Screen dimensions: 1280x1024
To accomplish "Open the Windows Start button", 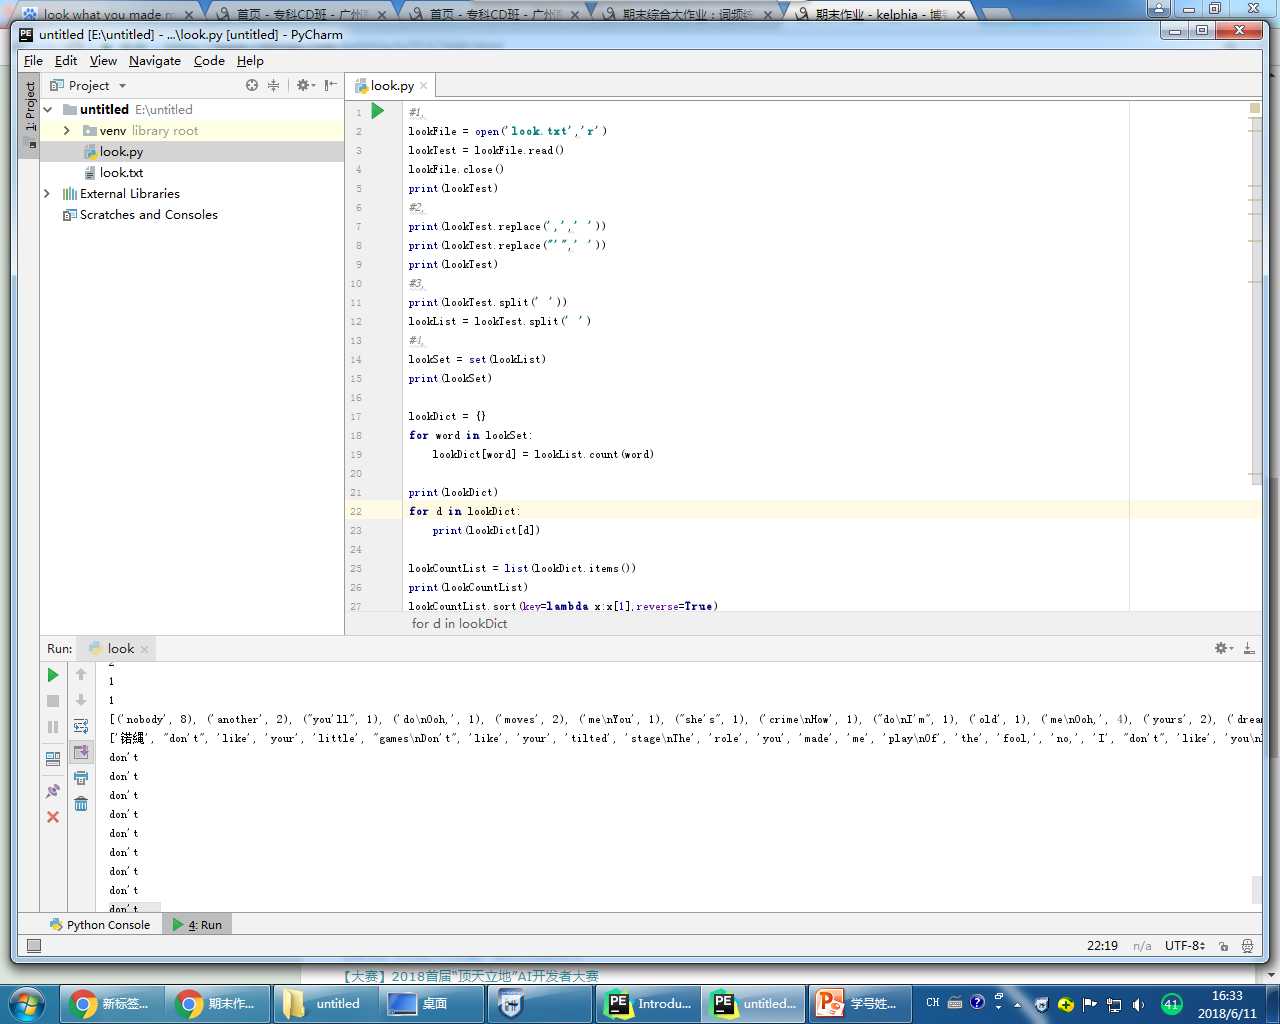I will 27,1003.
